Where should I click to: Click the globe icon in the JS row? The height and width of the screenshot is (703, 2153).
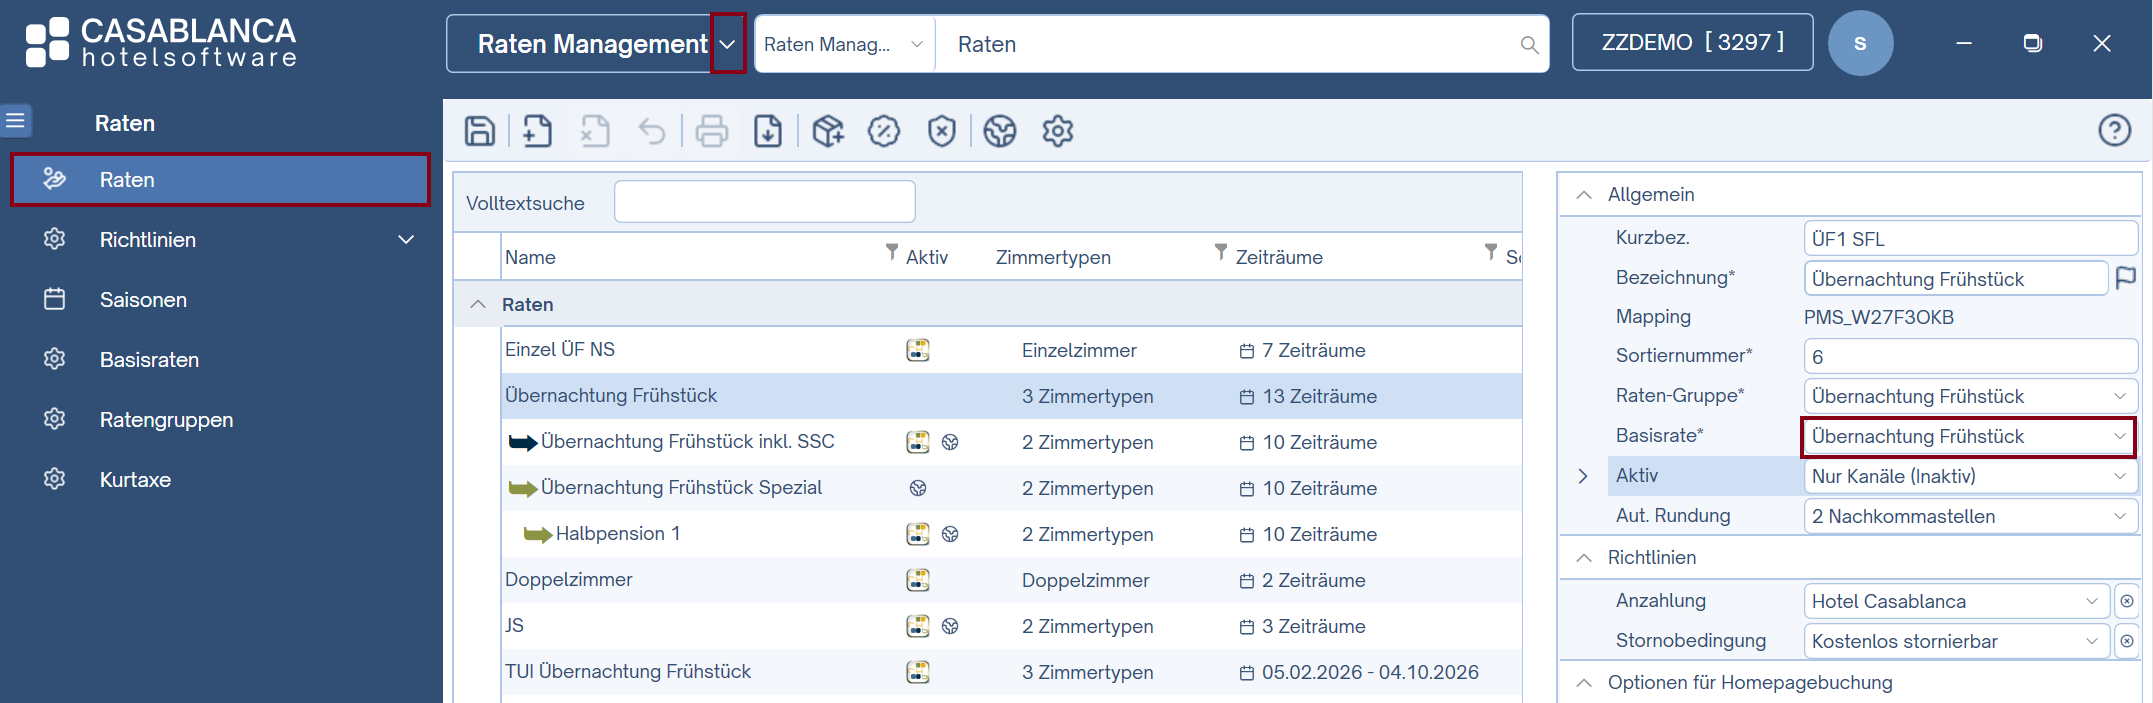point(950,626)
